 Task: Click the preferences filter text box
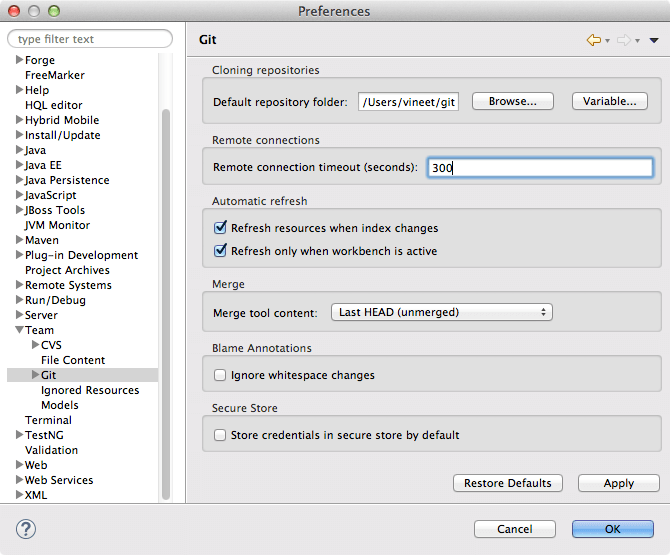point(90,39)
